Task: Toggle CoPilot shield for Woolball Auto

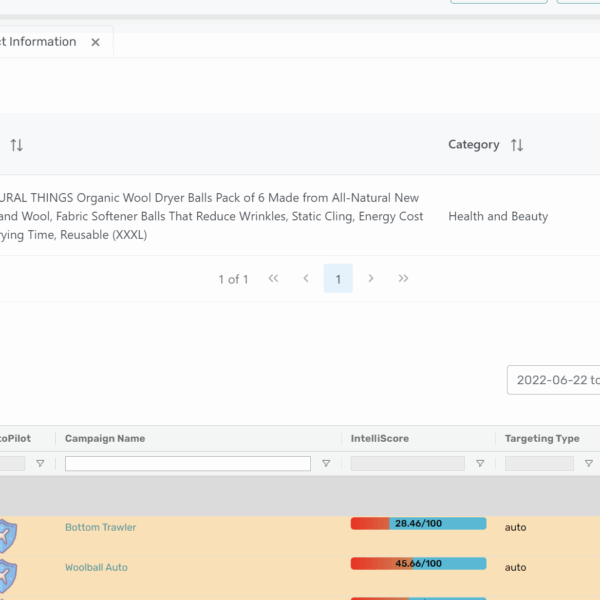Action: (8, 576)
